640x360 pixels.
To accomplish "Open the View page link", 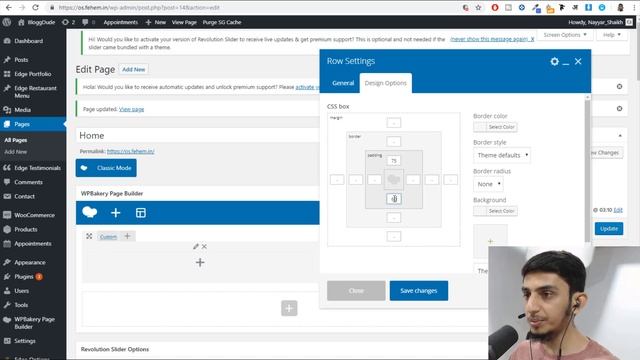I will [131, 109].
